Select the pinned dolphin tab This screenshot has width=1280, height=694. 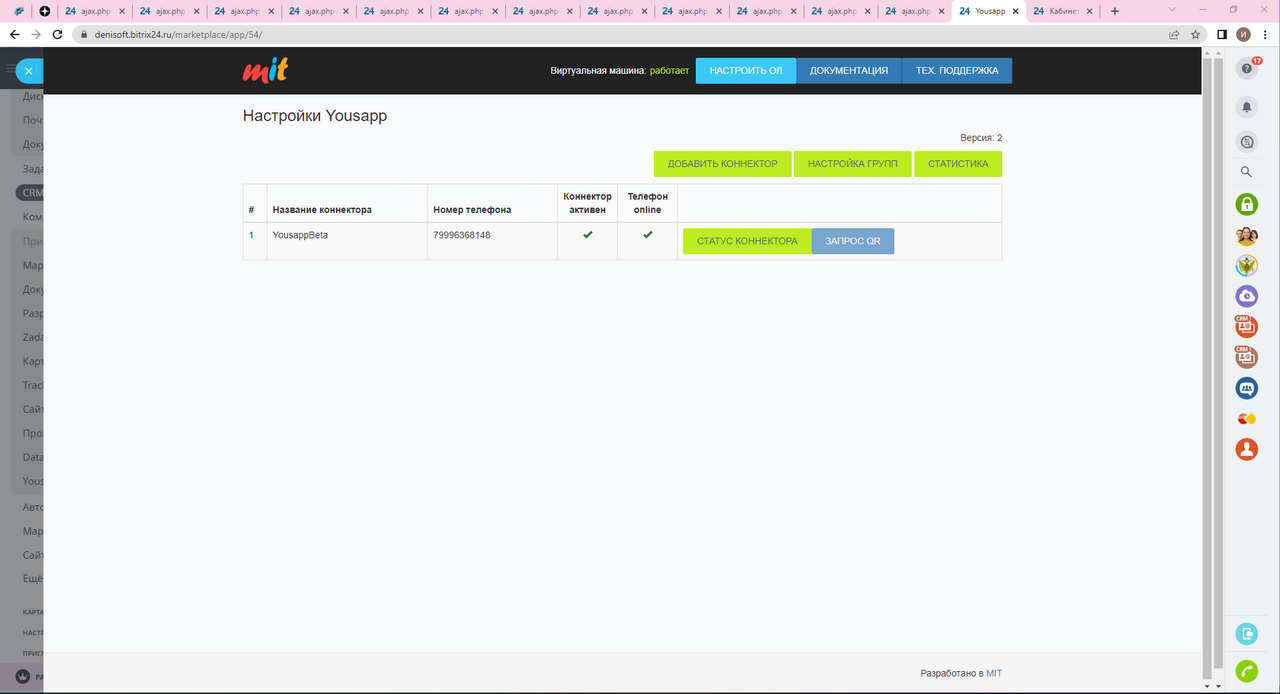tap(19, 11)
